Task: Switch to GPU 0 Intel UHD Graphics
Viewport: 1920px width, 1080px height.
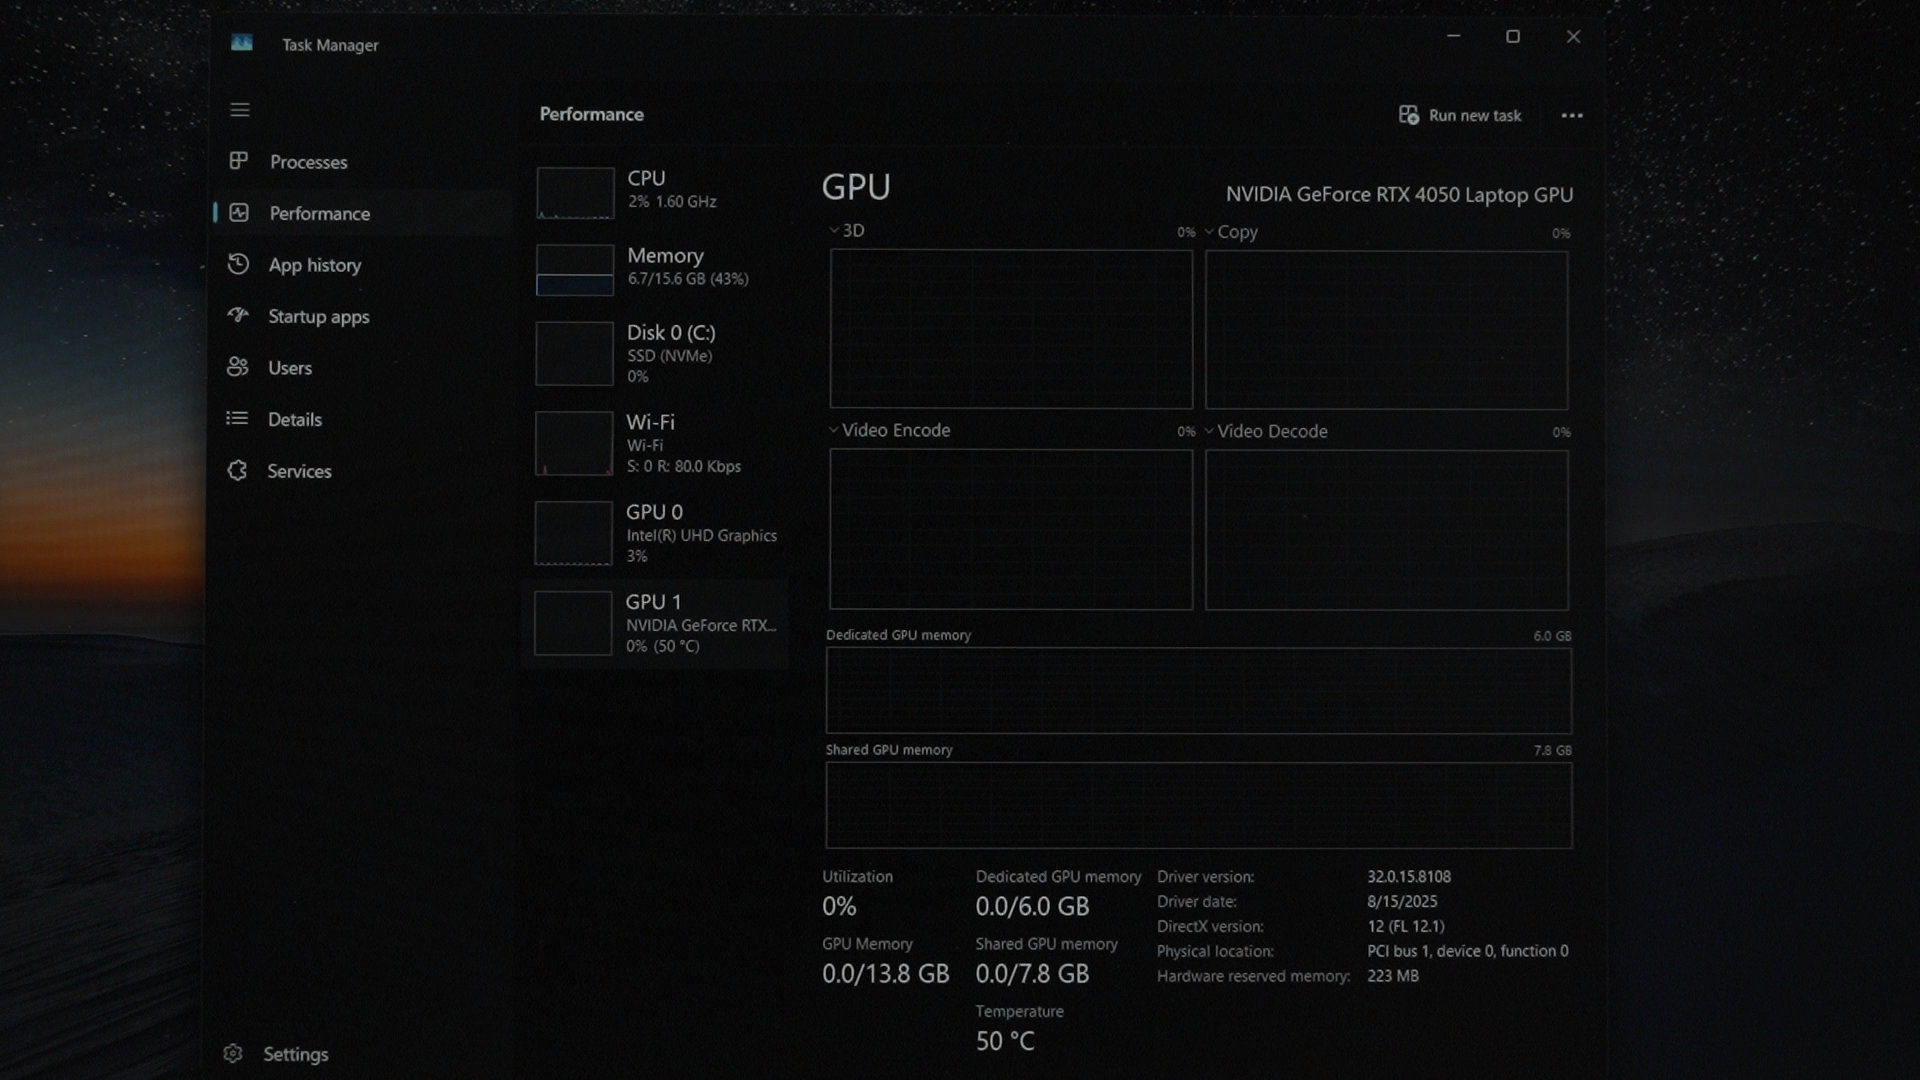Action: pos(655,533)
